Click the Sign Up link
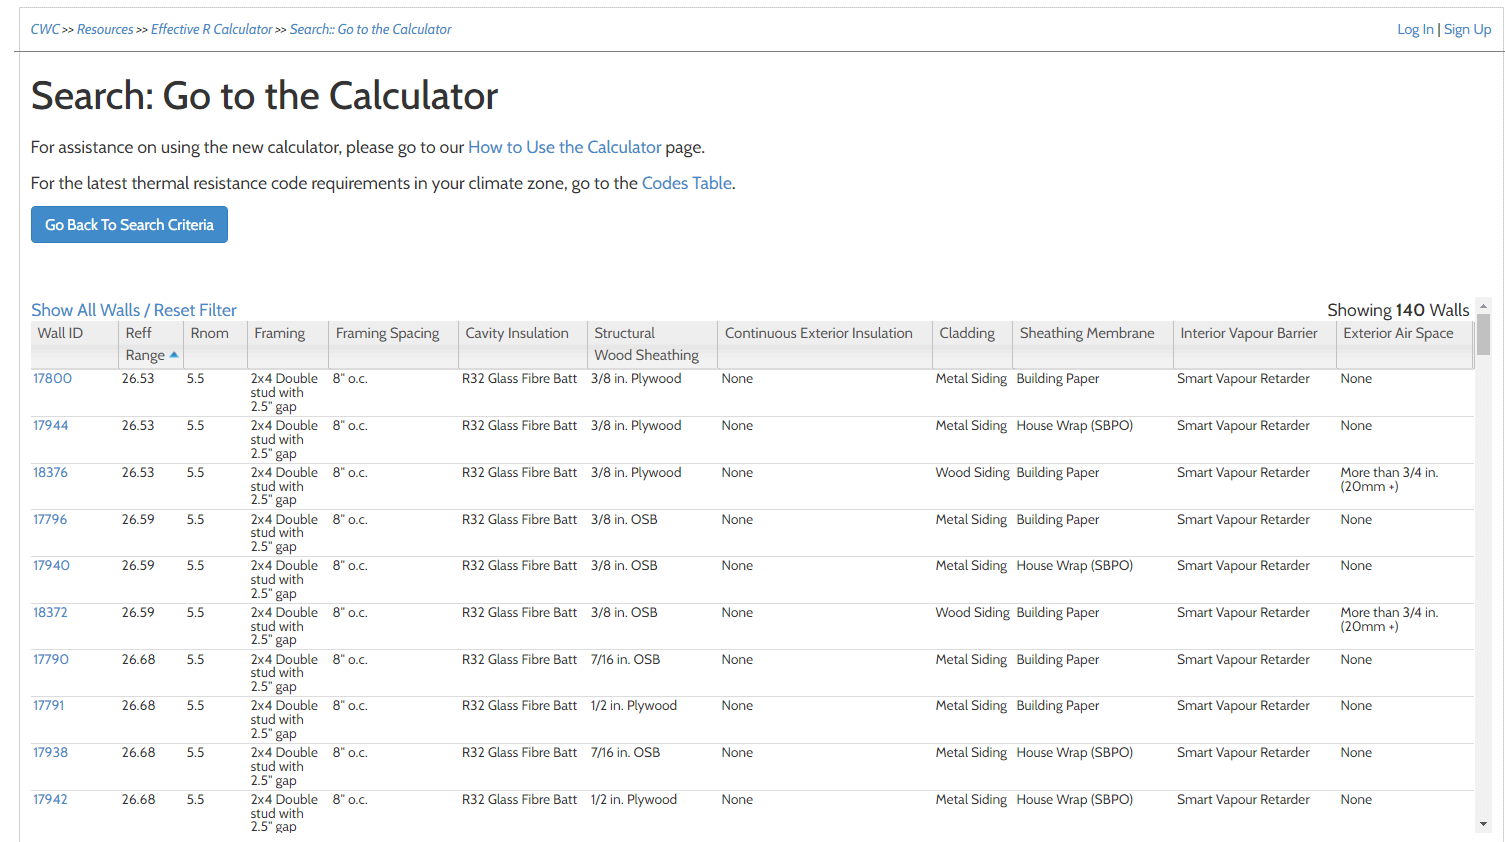This screenshot has width=1505, height=842. 1467,29
